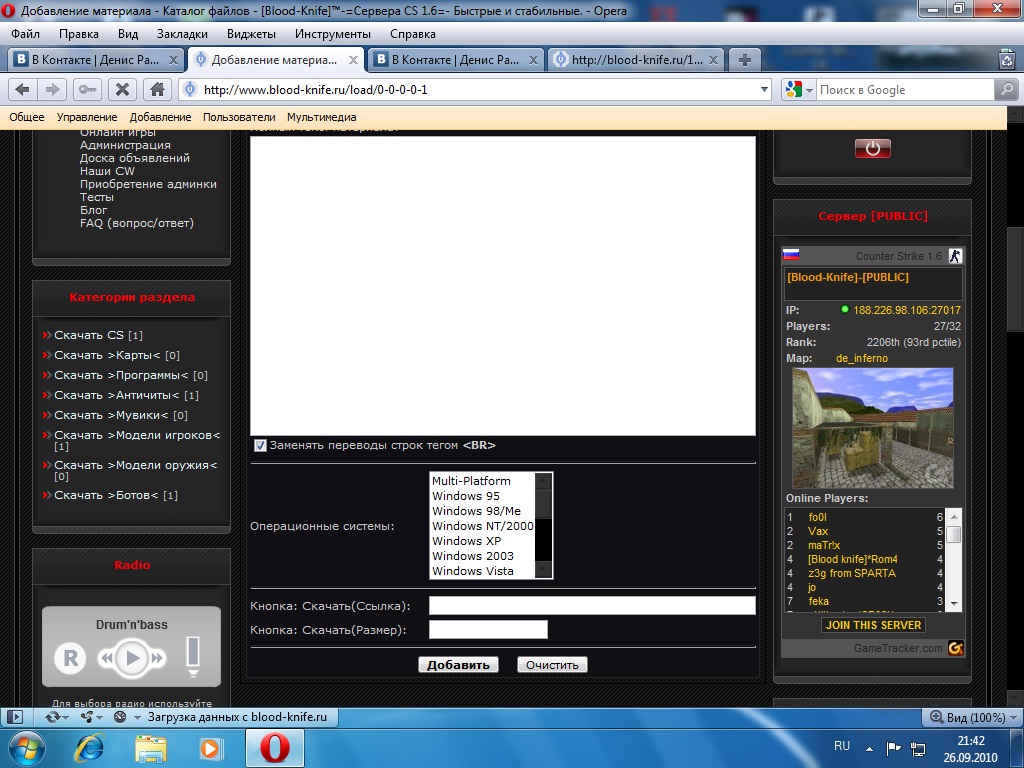
Task: Click the Поиск в Google search field
Action: 905,89
